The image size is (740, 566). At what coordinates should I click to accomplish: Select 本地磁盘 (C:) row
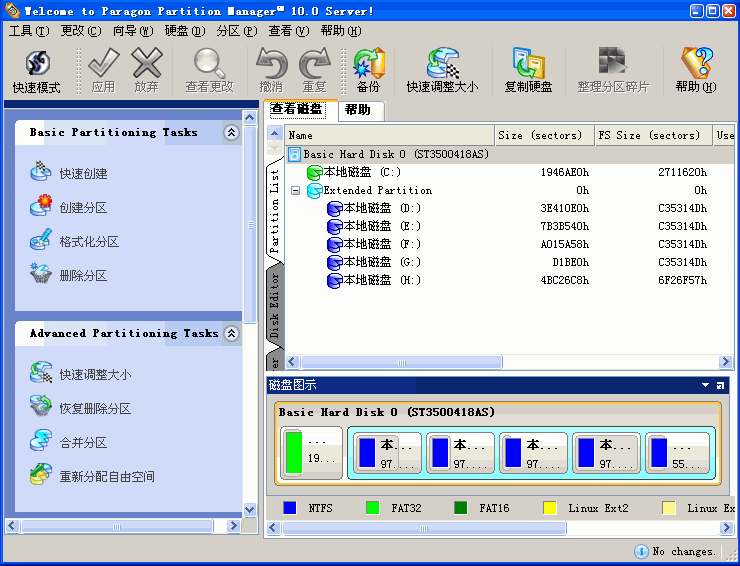(x=510, y=172)
